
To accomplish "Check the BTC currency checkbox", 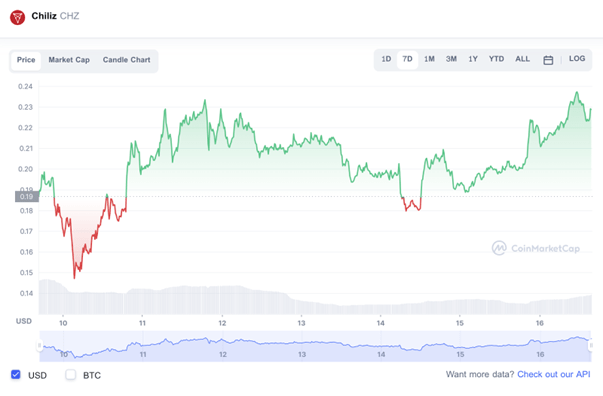I will (x=70, y=374).
